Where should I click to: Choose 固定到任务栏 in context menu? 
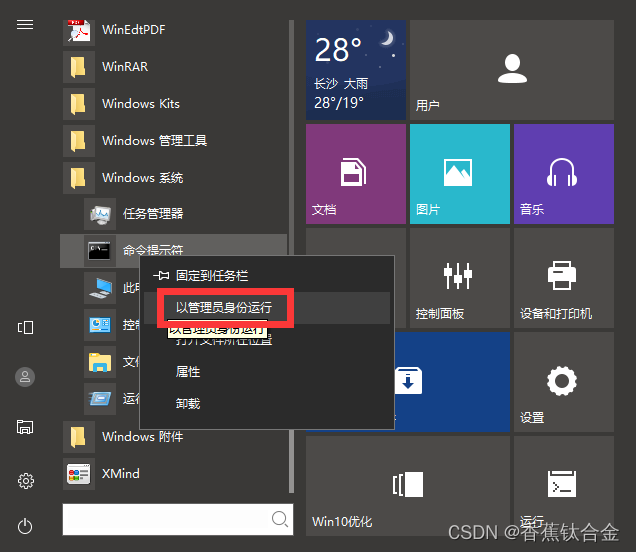coord(267,276)
